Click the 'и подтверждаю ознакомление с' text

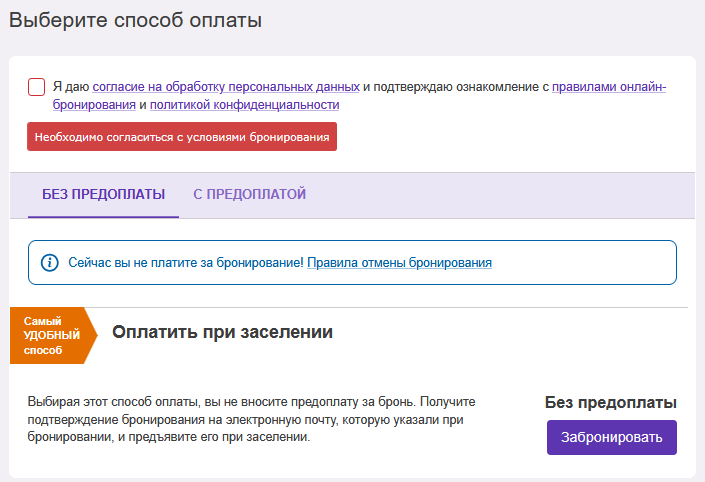456,87
